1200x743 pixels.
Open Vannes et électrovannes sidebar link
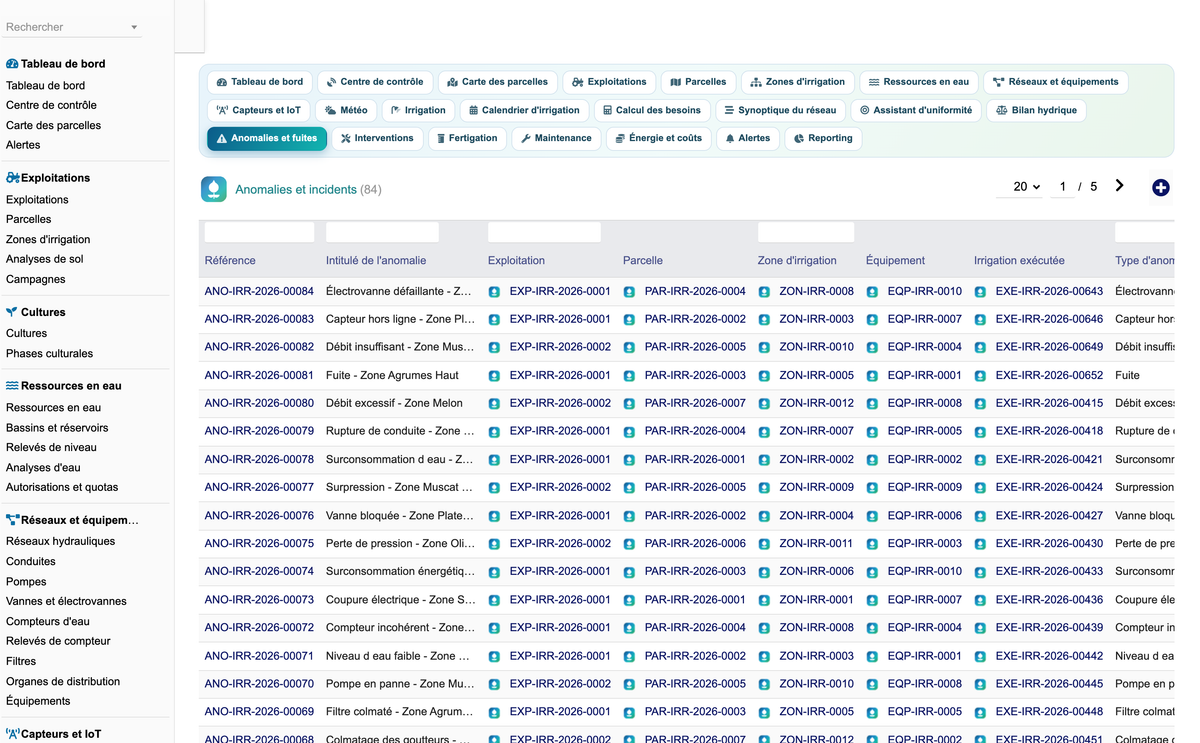[x=66, y=601]
